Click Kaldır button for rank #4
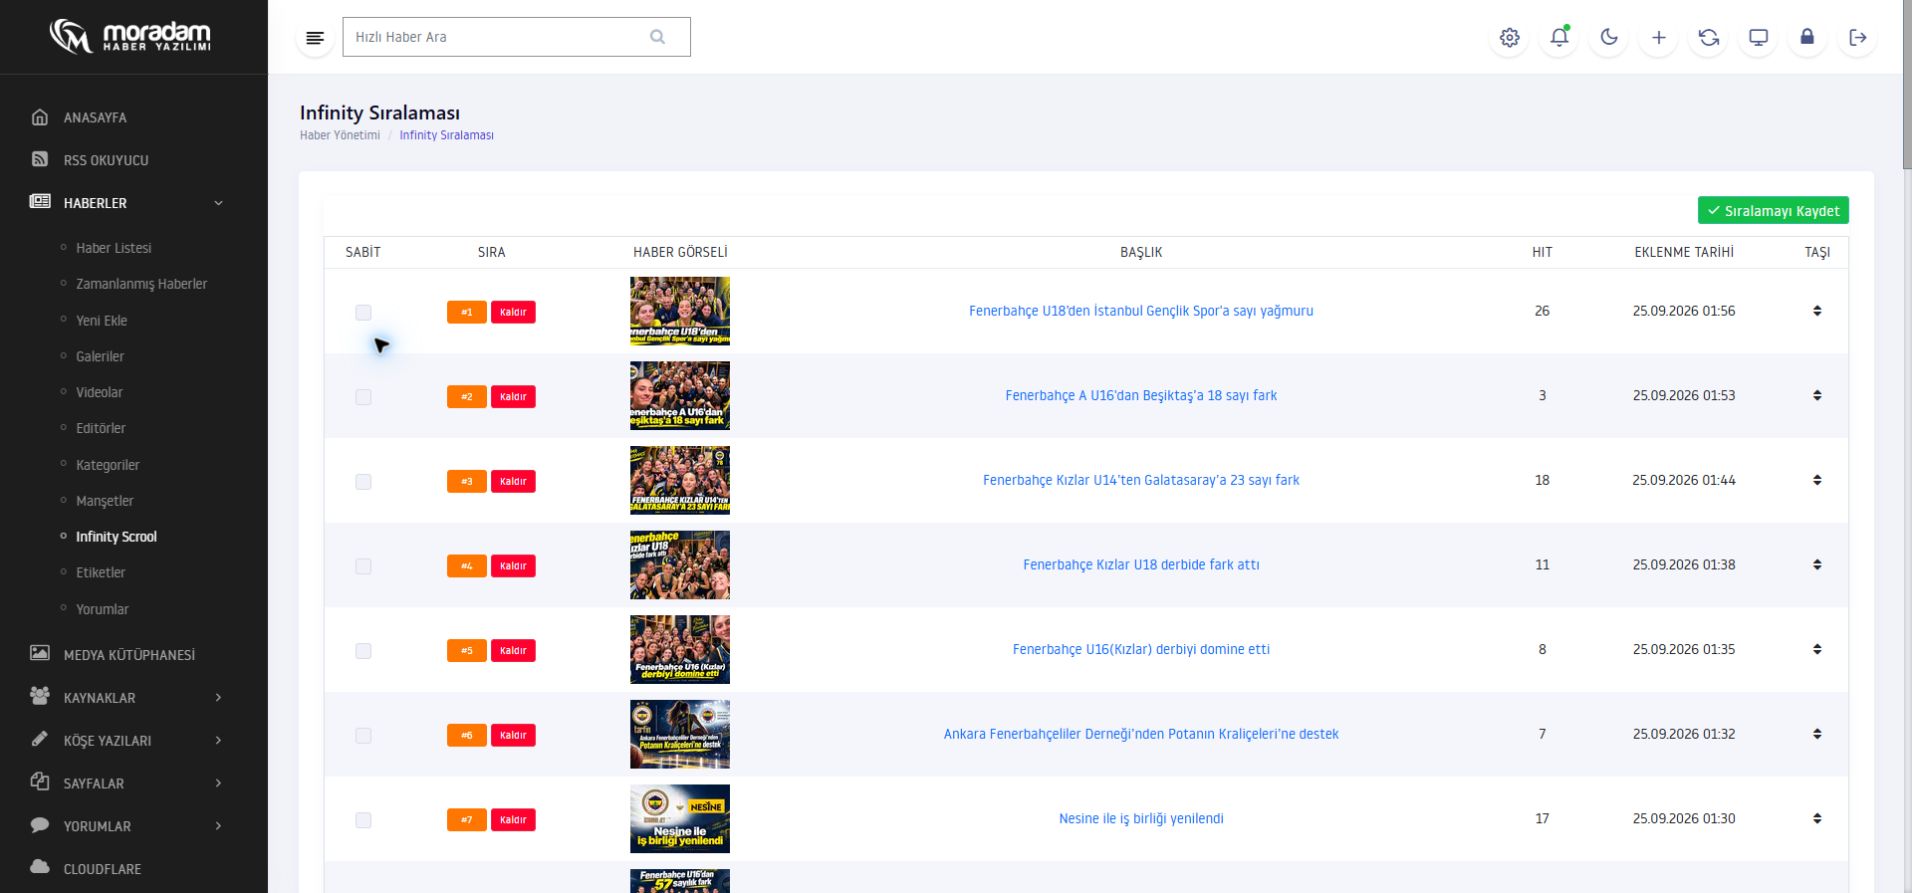 tap(513, 566)
